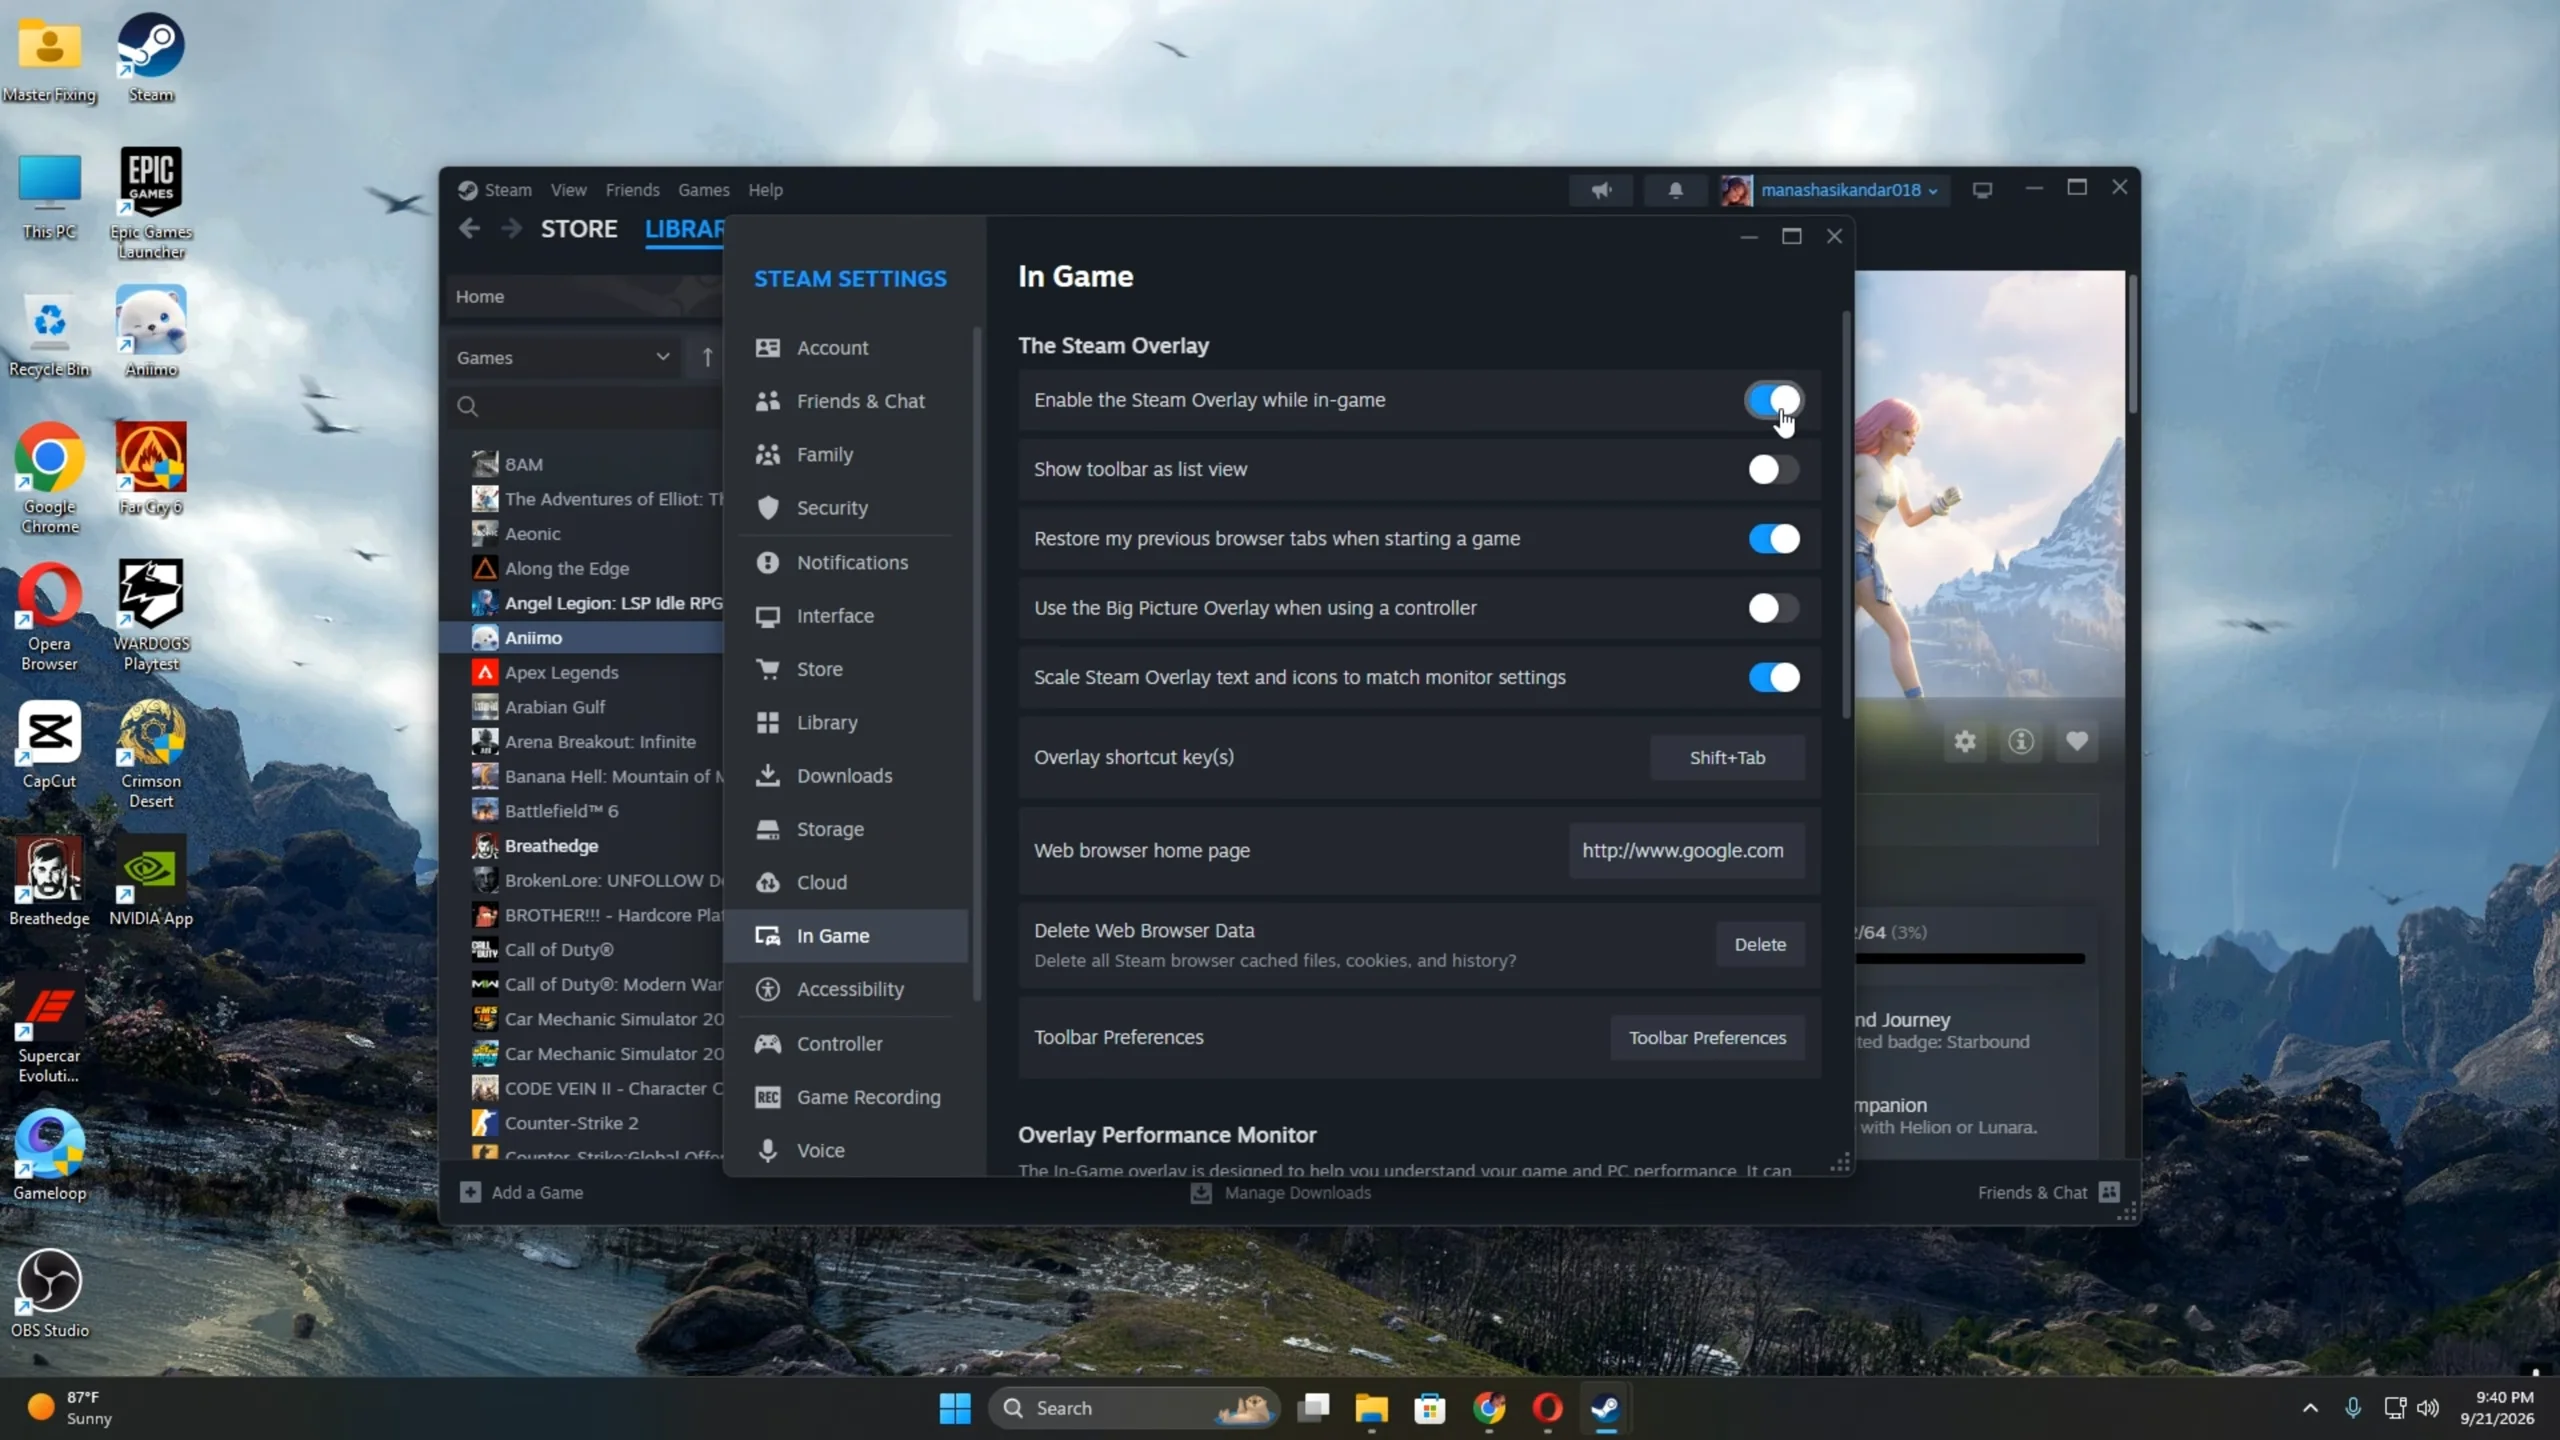Click the library sort arrow icon
The image size is (2560, 1440).
tap(707, 357)
